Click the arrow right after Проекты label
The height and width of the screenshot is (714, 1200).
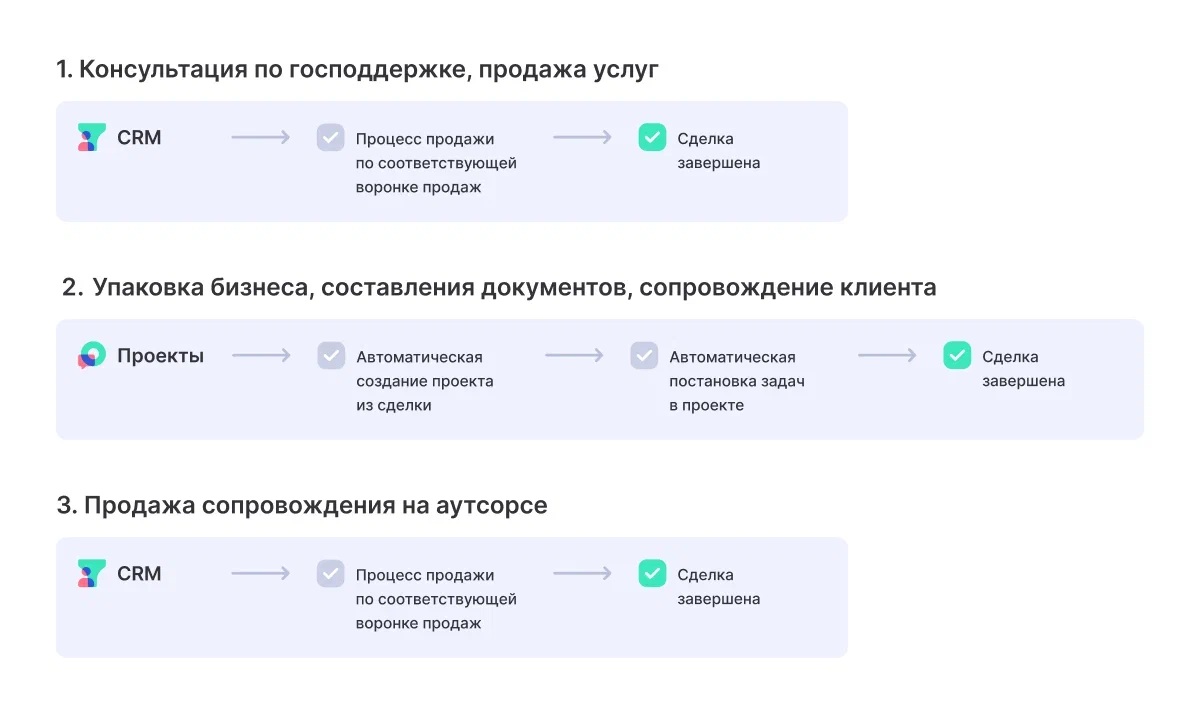[x=261, y=355]
